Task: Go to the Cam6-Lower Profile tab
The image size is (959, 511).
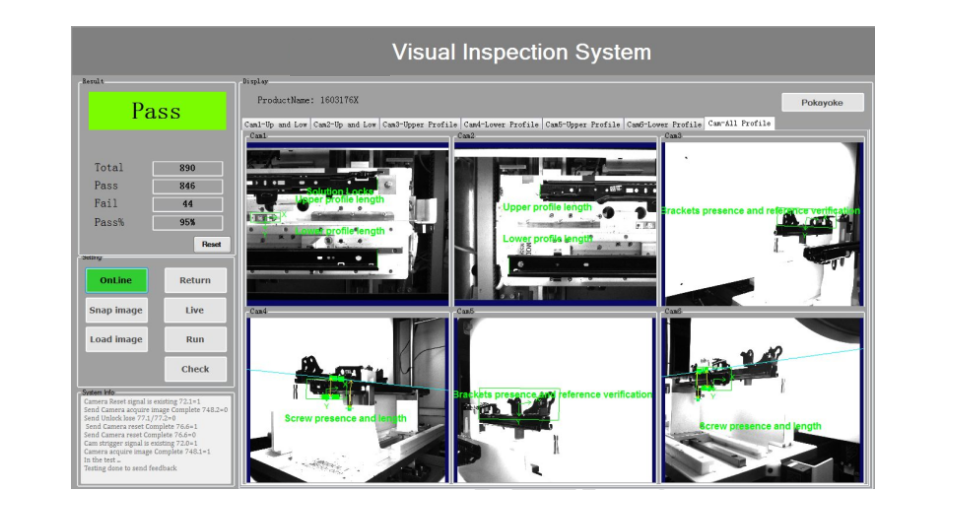Action: click(664, 124)
